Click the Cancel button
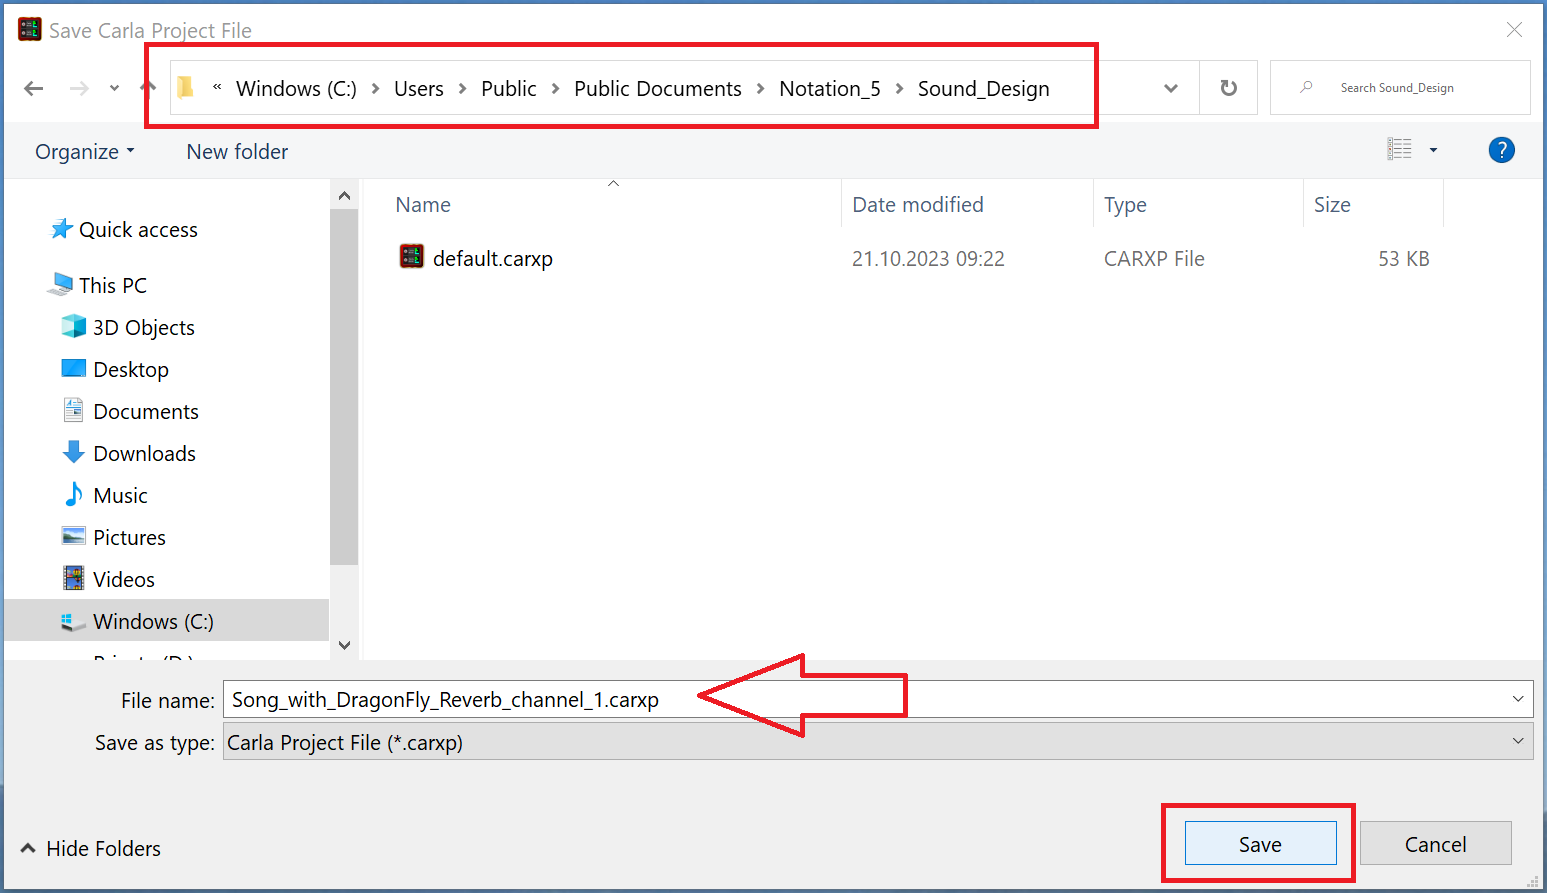 point(1434,844)
